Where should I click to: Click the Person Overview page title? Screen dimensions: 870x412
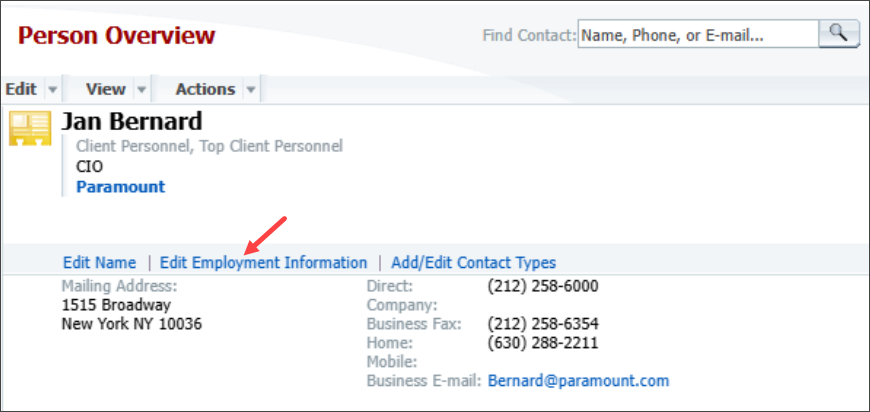click(117, 35)
